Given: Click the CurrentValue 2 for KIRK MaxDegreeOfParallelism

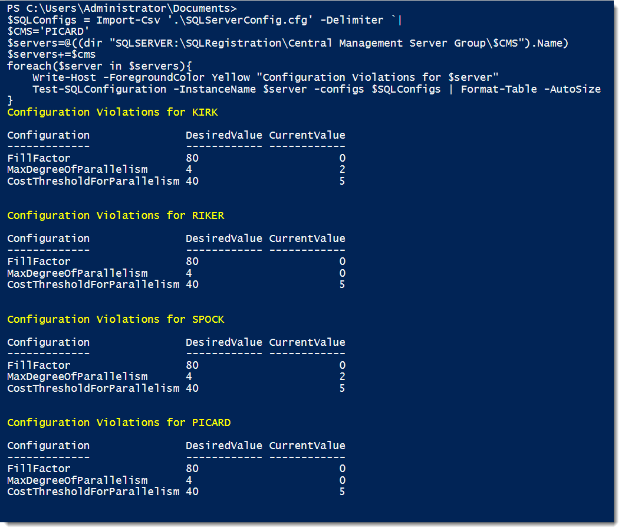Looking at the screenshot, I should [342, 169].
